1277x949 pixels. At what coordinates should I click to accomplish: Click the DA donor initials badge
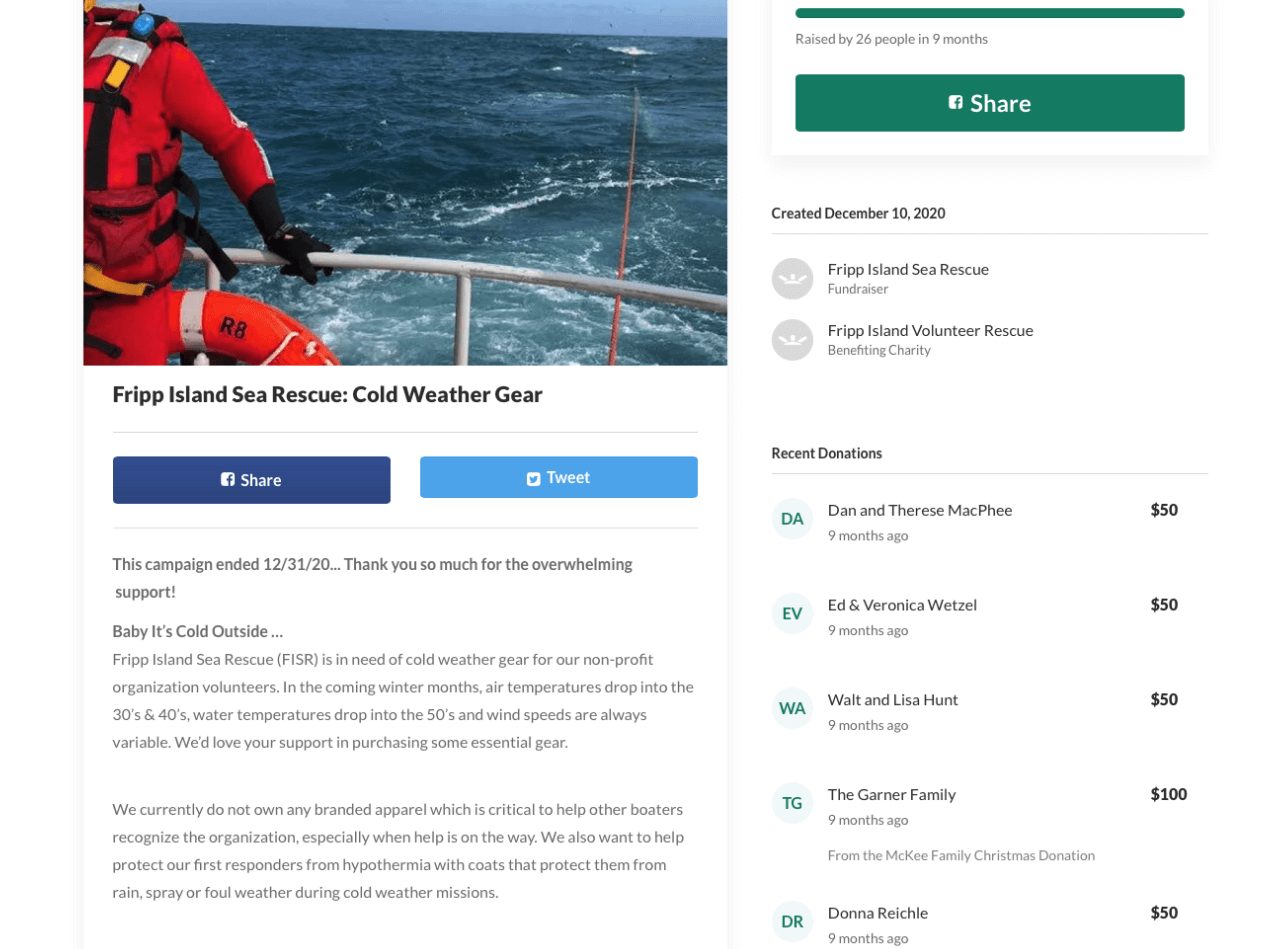click(792, 519)
